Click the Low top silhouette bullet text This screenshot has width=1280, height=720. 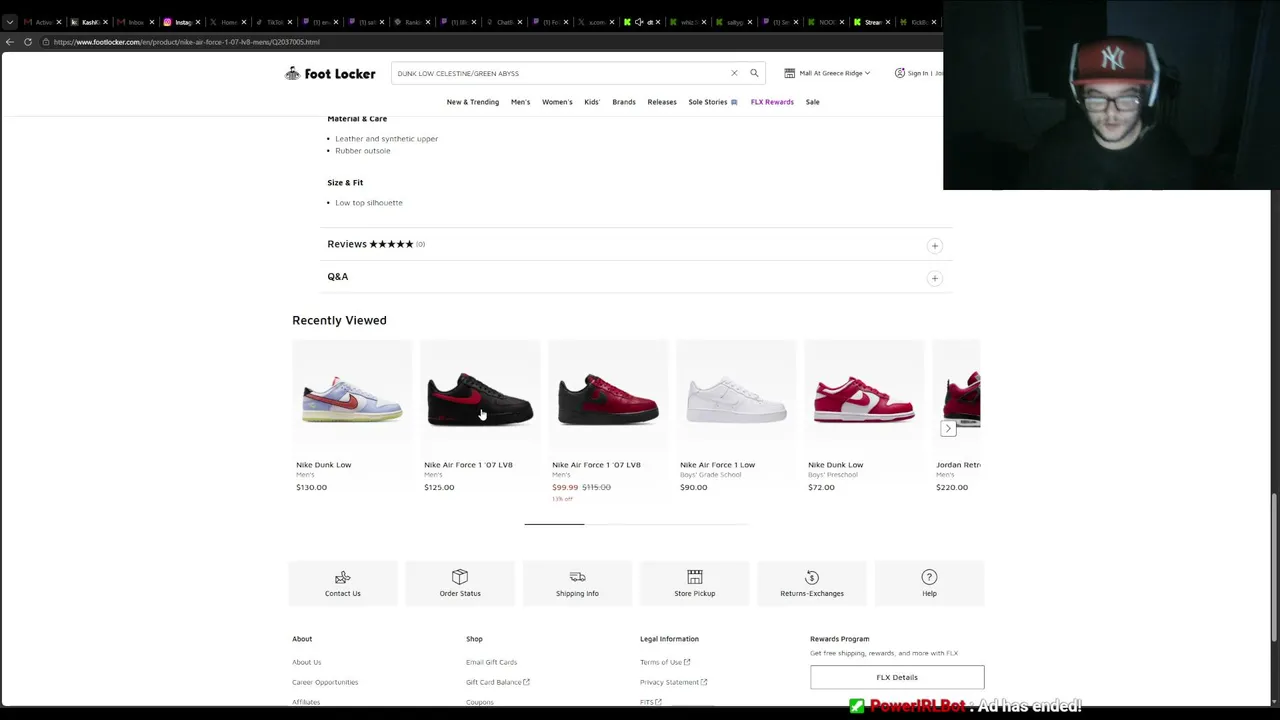pos(369,203)
